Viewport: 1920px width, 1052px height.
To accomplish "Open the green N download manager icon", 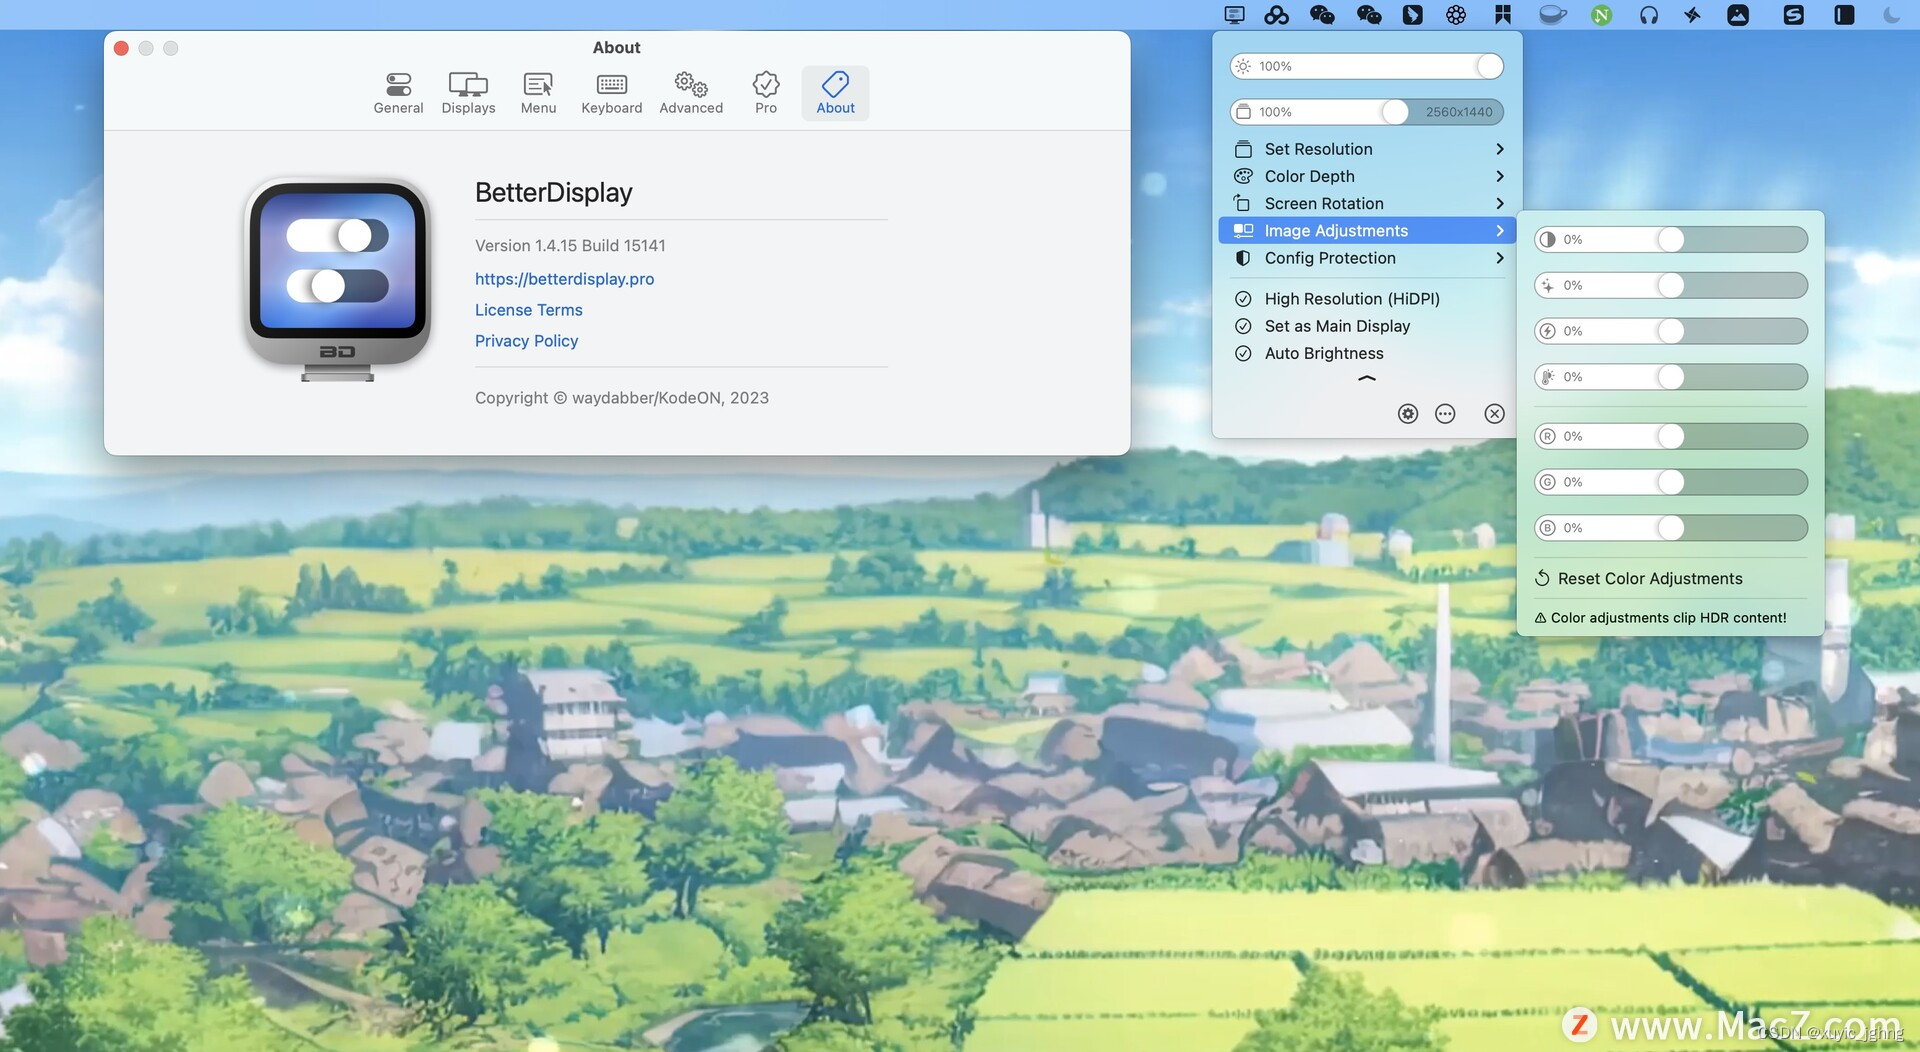I will tap(1602, 15).
